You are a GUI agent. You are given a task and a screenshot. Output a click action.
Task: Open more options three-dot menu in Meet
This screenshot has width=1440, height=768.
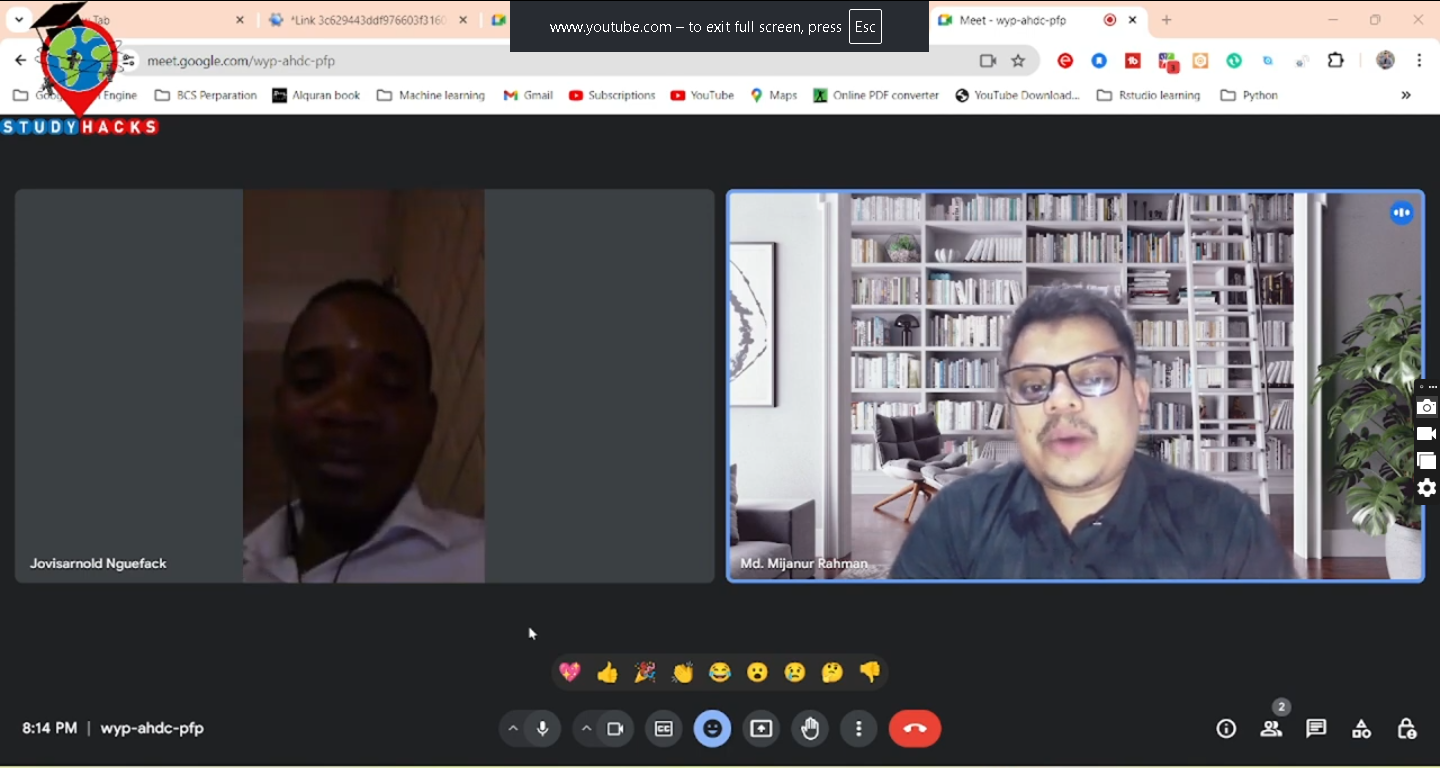pos(858,729)
